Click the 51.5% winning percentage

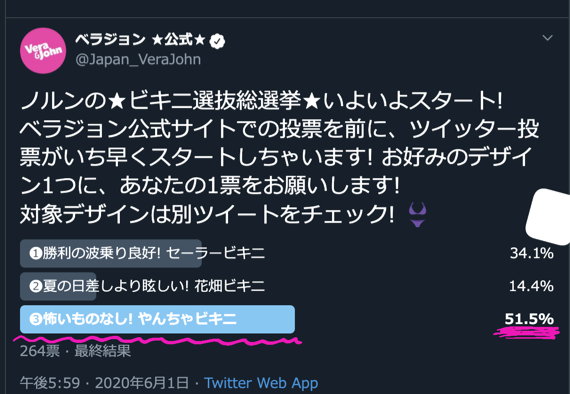pos(529,319)
